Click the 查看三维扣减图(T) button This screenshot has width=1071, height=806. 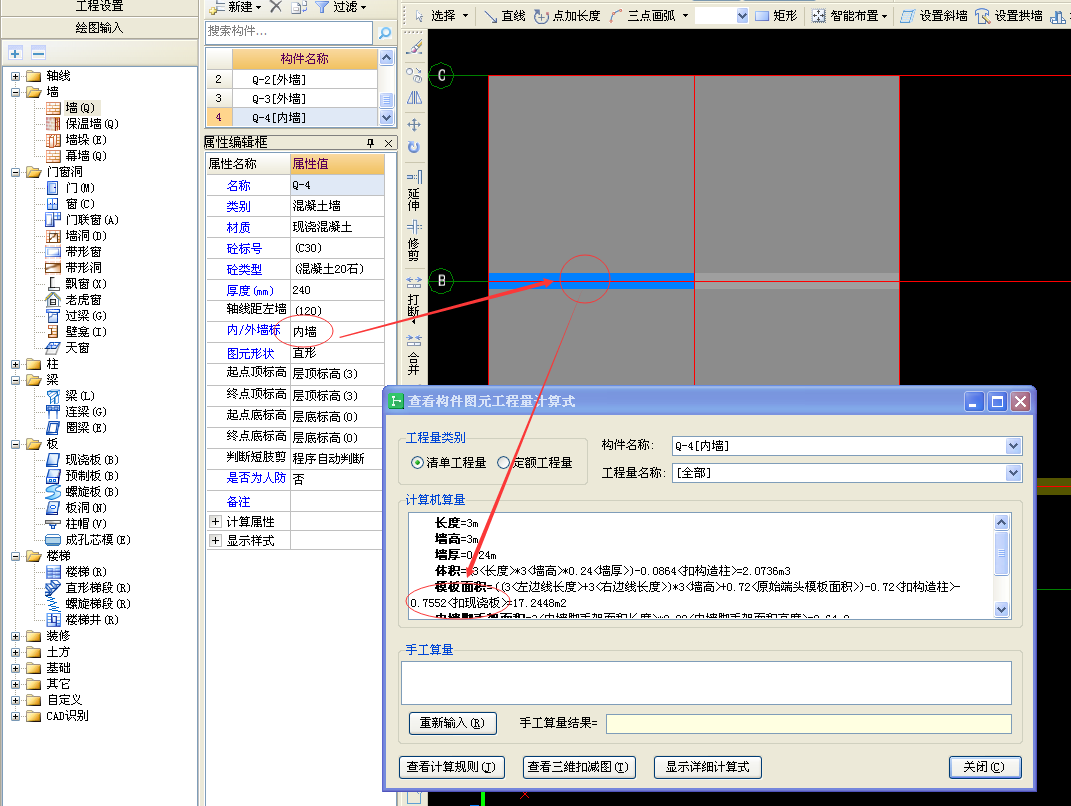pos(579,767)
